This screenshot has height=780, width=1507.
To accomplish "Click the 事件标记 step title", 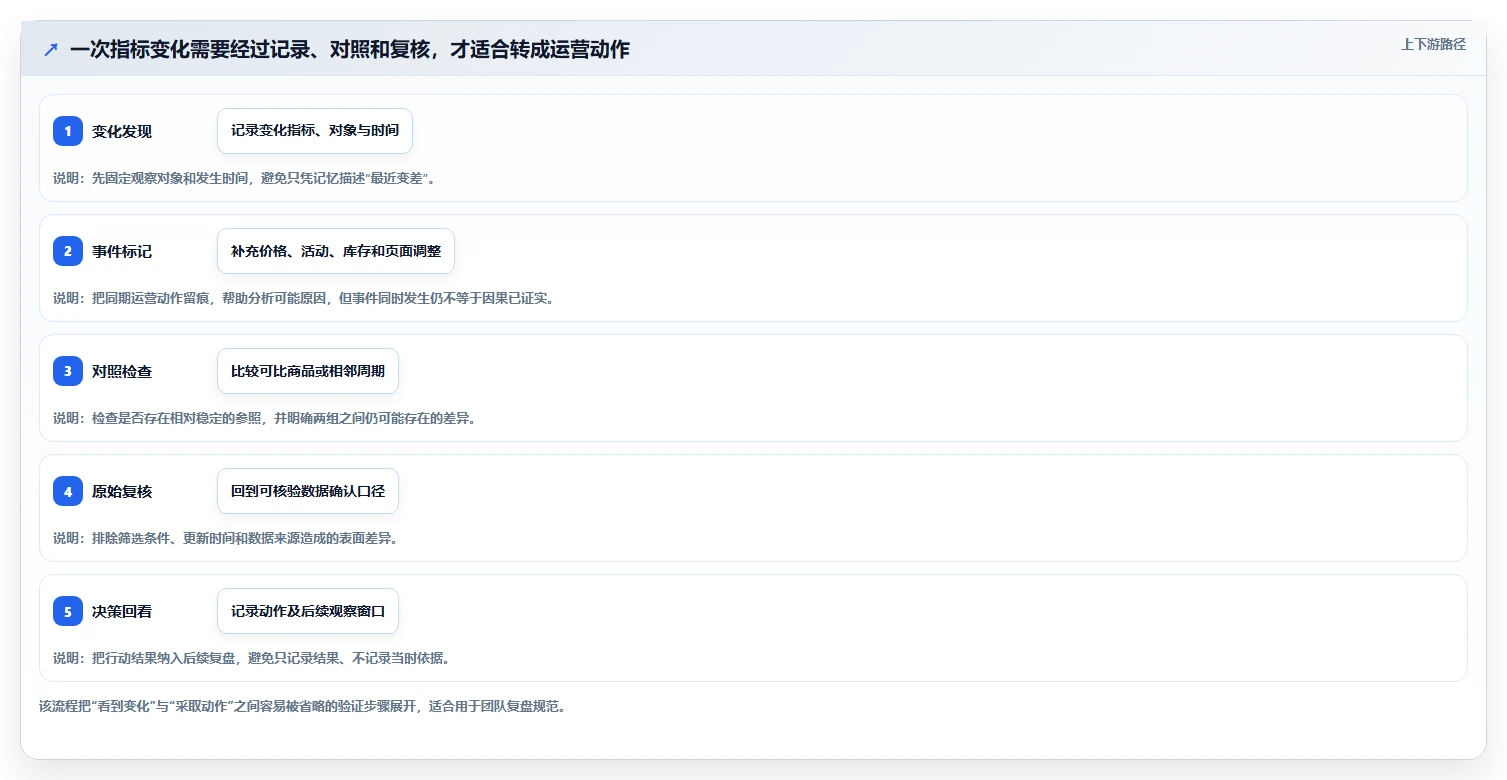I will pyautogui.click(x=122, y=251).
